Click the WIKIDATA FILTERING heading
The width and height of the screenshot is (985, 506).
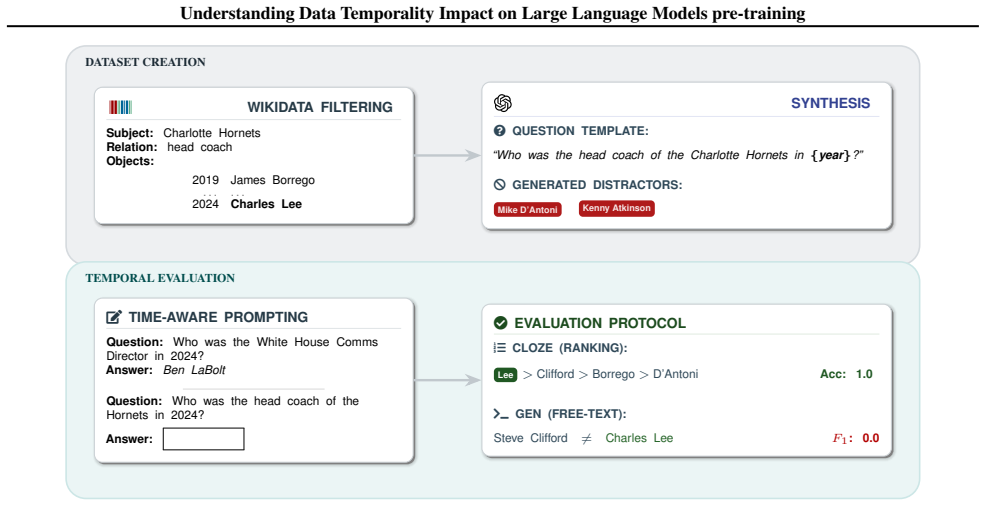click(x=320, y=107)
